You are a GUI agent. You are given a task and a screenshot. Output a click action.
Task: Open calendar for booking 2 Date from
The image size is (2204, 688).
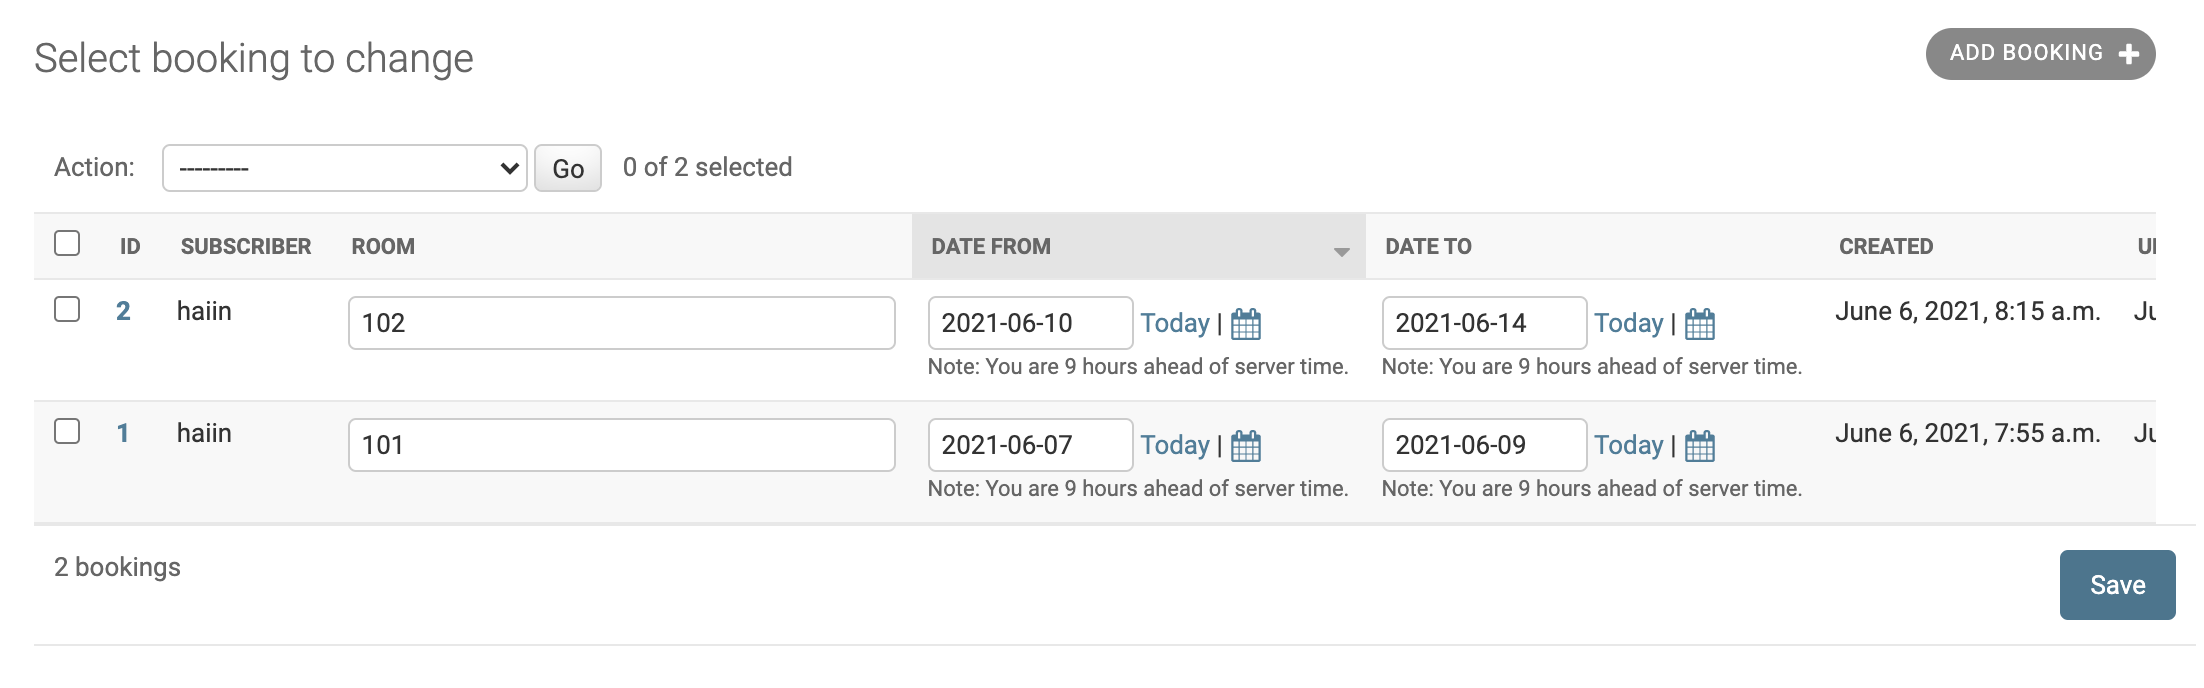coord(1246,324)
